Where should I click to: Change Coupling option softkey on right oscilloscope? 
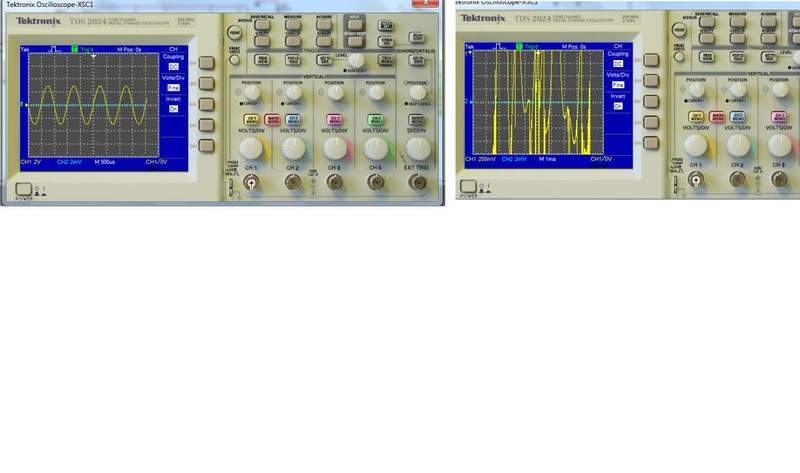click(x=652, y=62)
